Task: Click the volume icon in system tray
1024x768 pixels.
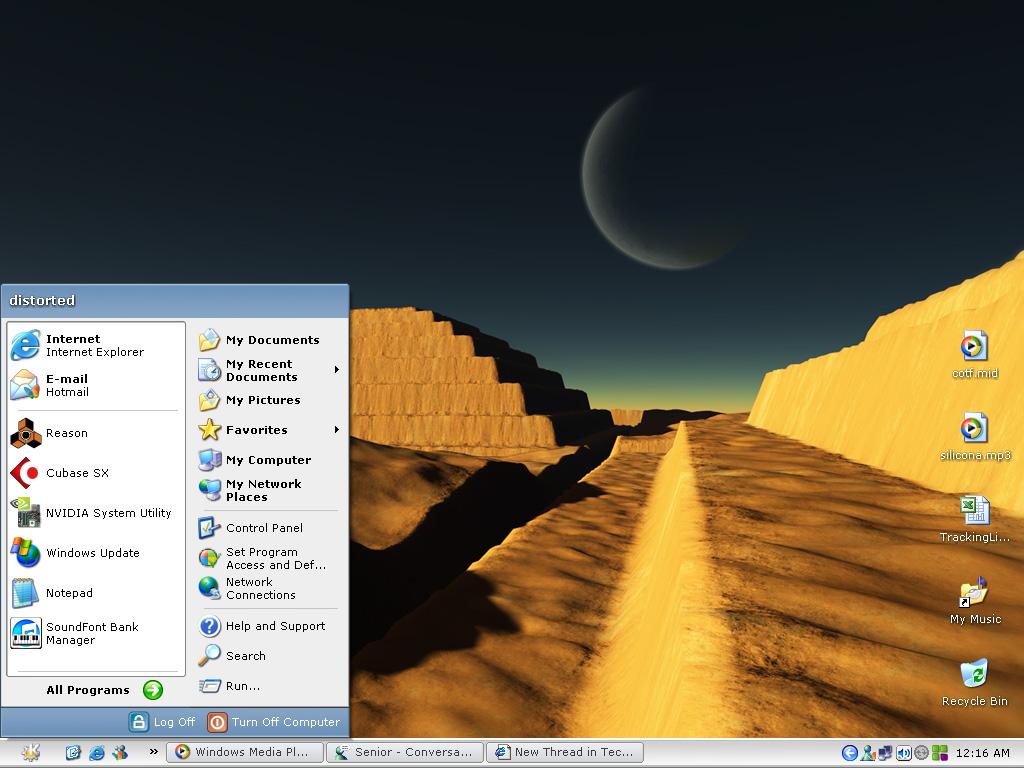Action: click(x=904, y=753)
